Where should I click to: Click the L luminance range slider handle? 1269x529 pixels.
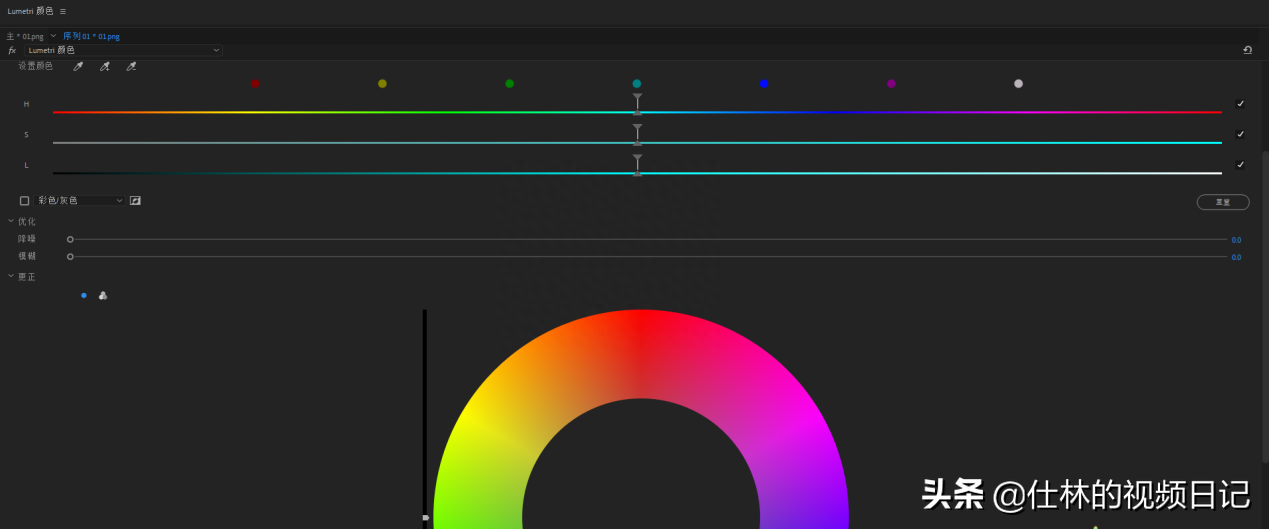point(637,165)
